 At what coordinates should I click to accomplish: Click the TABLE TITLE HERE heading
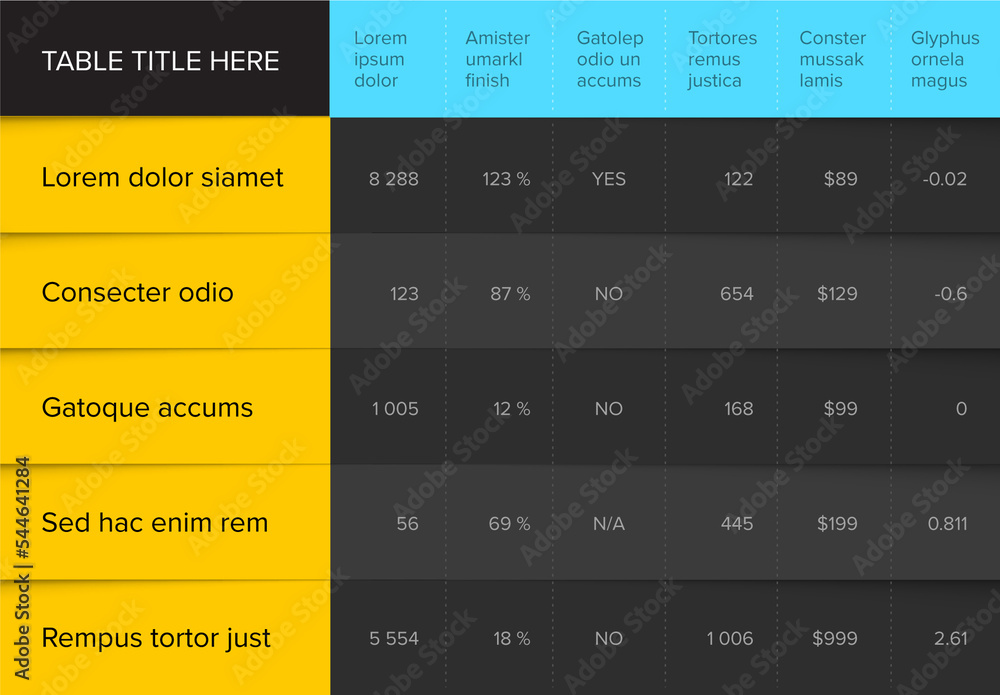click(160, 61)
